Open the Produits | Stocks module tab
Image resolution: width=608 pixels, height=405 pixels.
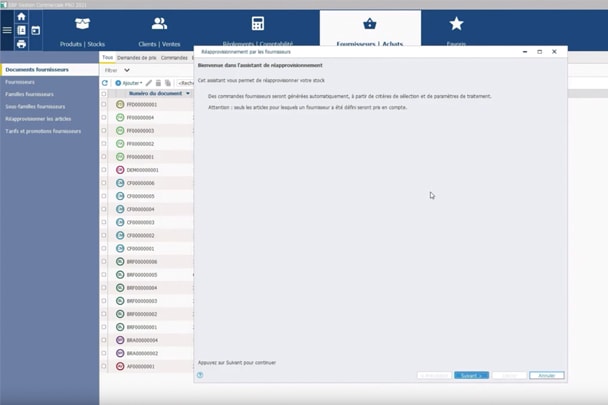[82, 32]
